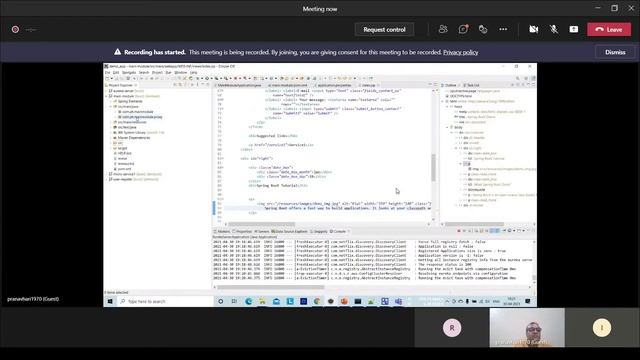Switch to the Console tab
The width and height of the screenshot is (640, 360).
click(339, 231)
